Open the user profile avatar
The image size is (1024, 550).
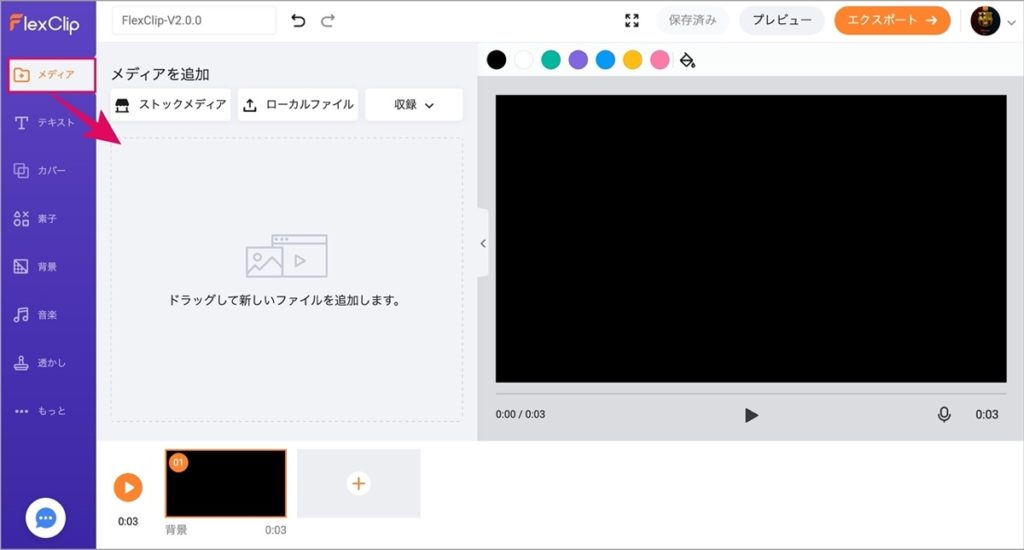(x=985, y=21)
